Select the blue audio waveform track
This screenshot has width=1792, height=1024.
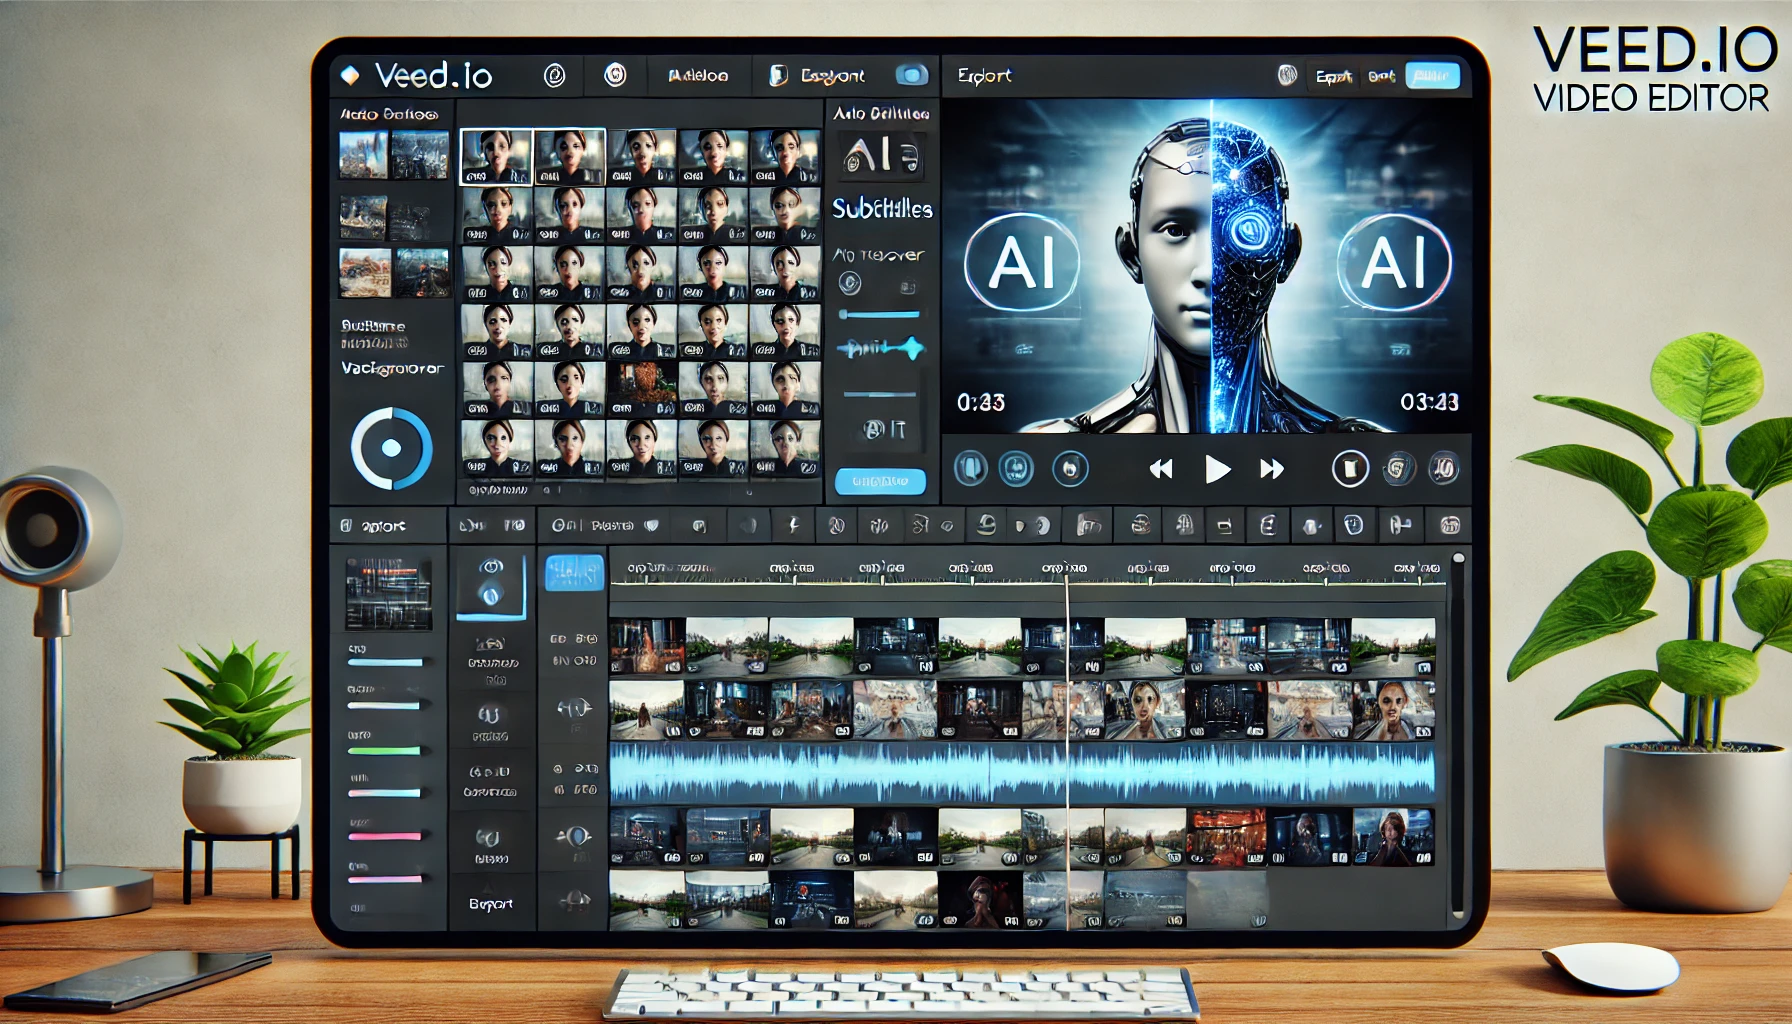click(x=1022, y=773)
